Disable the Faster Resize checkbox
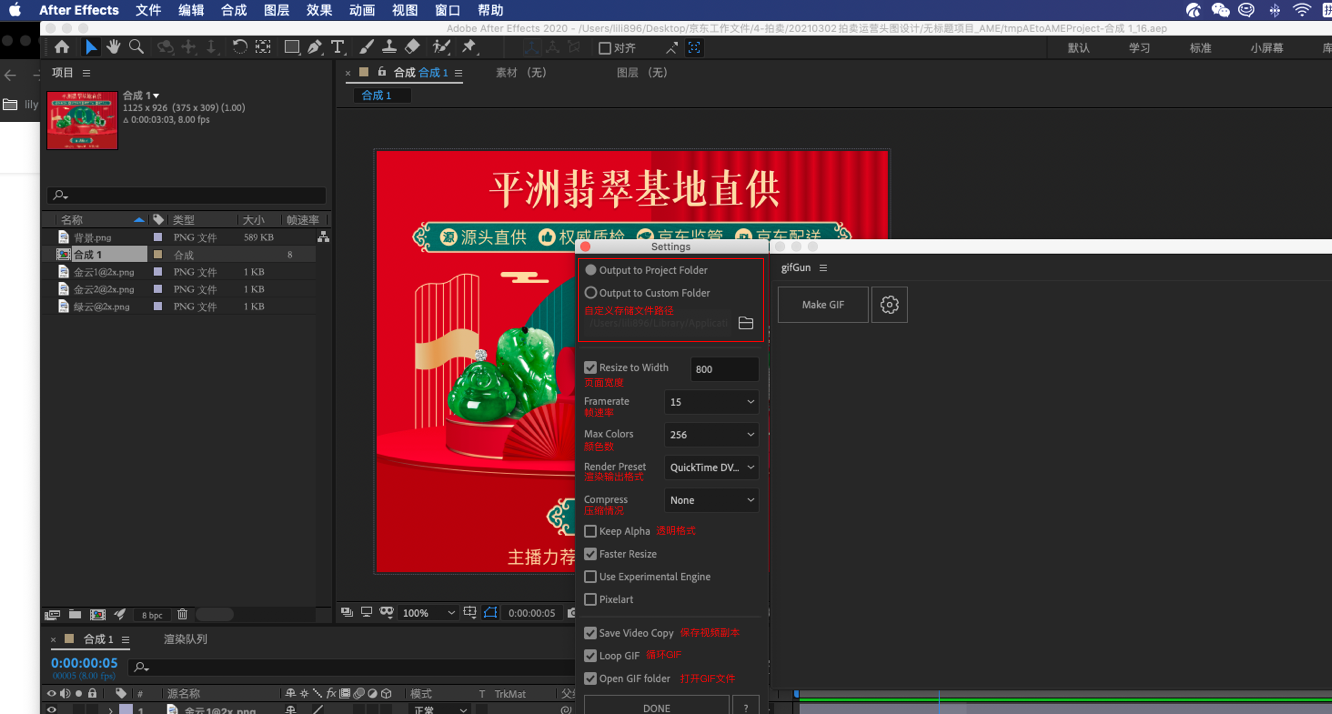The height and width of the screenshot is (714, 1332). pos(590,554)
